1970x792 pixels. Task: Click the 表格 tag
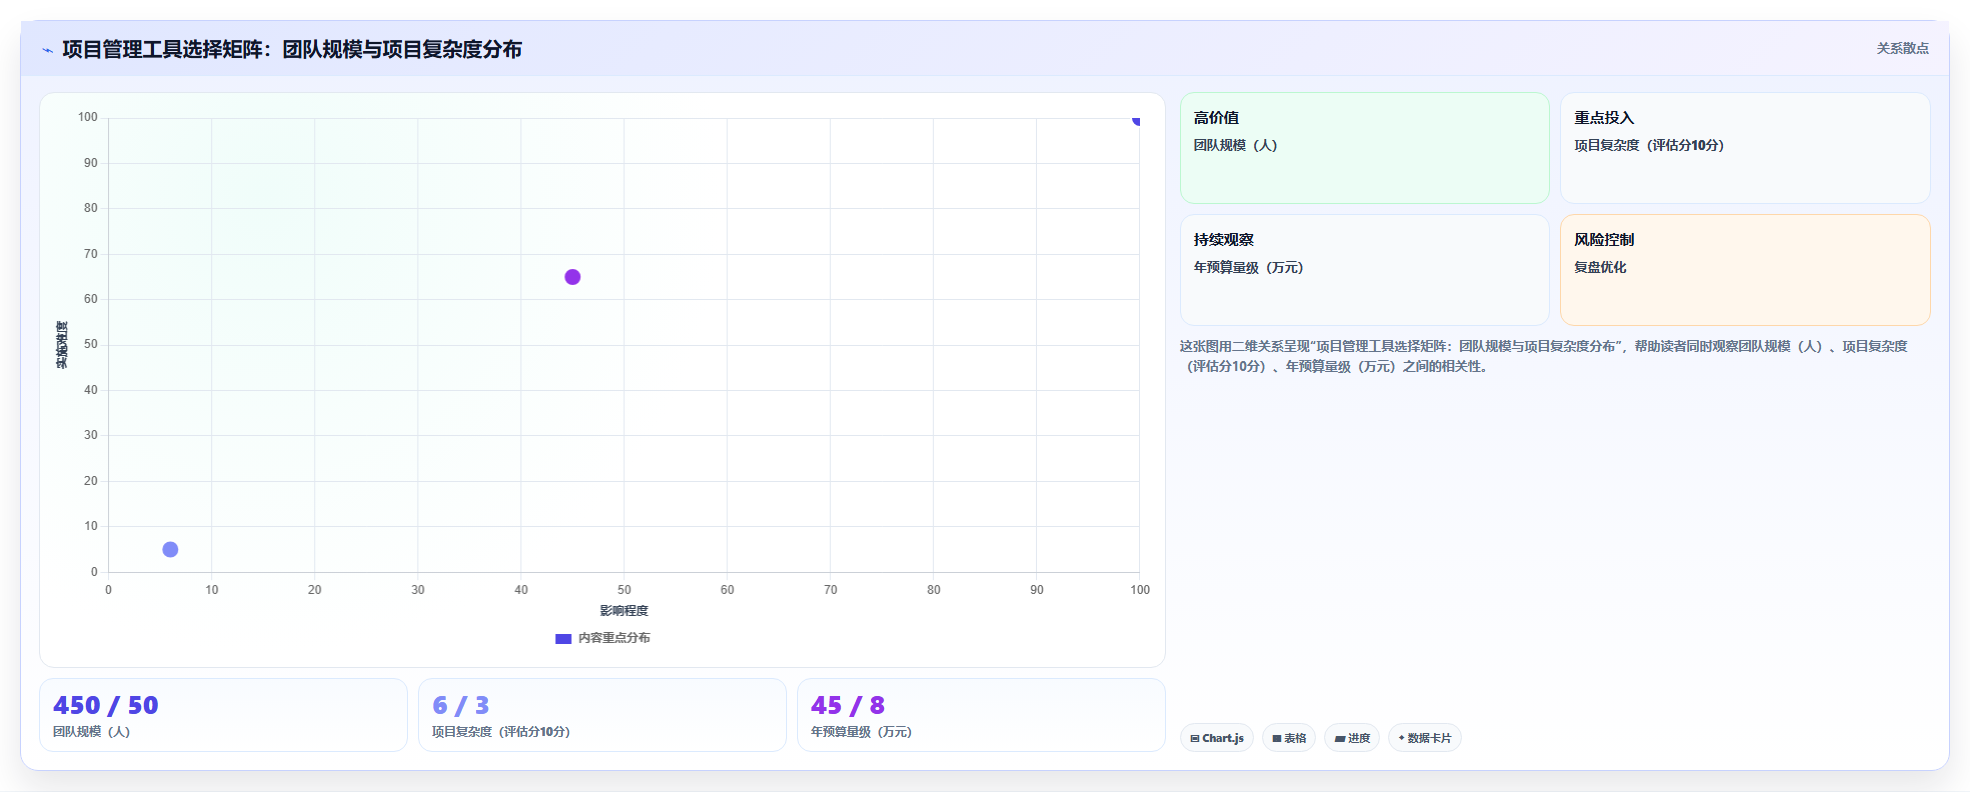[x=1289, y=738]
